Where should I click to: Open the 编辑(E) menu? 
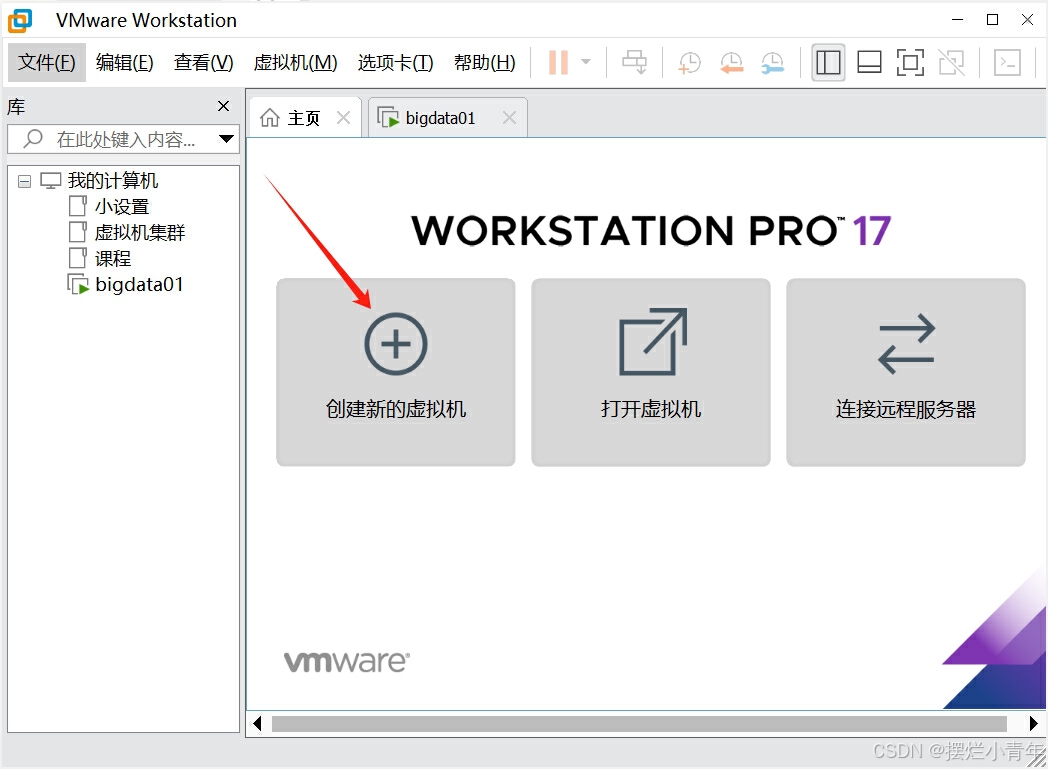pos(125,63)
